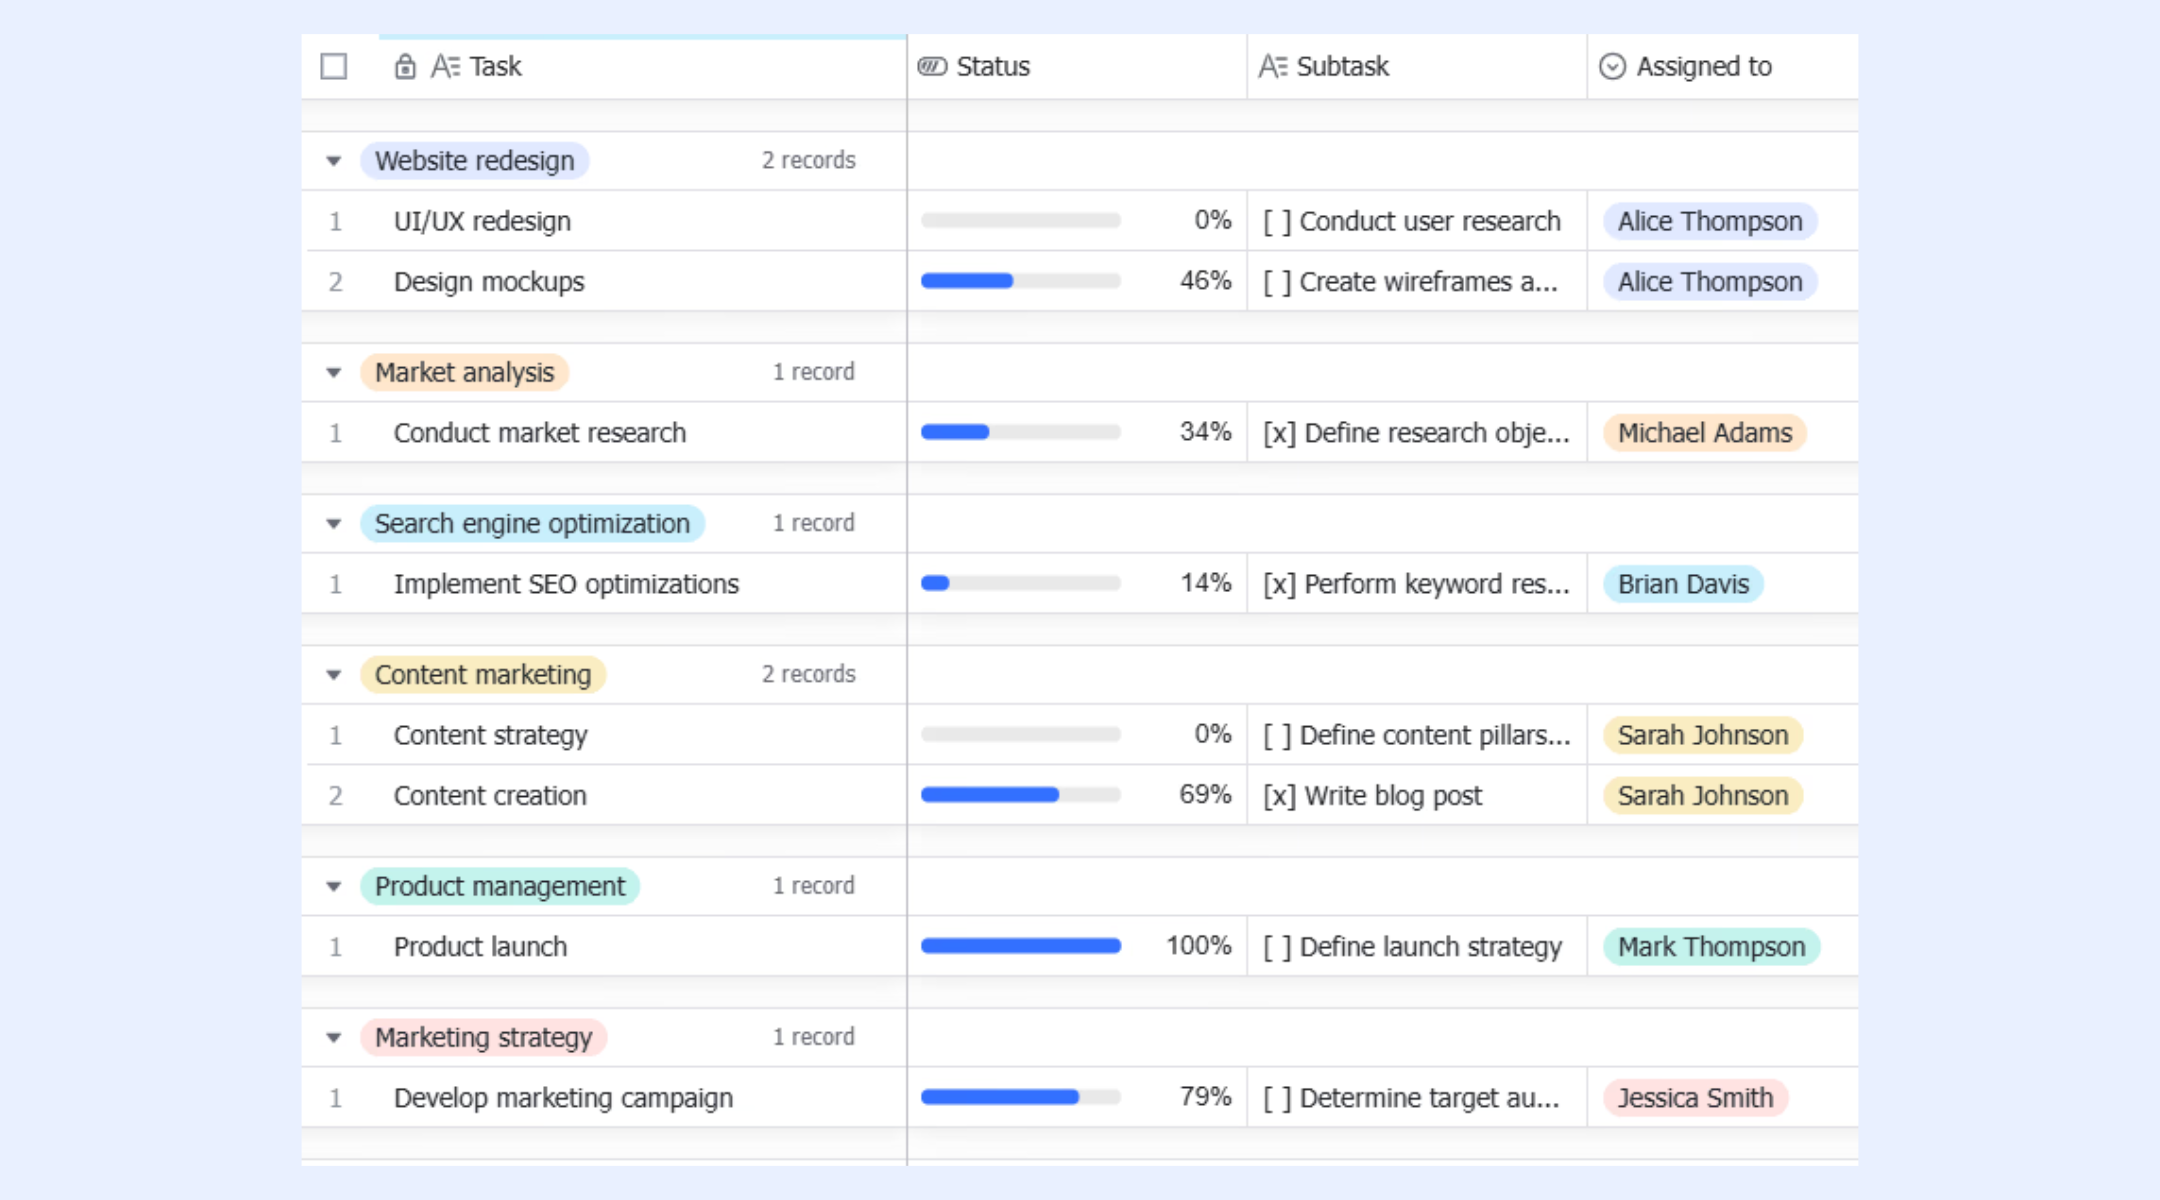Click the text-type icon beside Task header
2160x1200 pixels.
pos(445,66)
